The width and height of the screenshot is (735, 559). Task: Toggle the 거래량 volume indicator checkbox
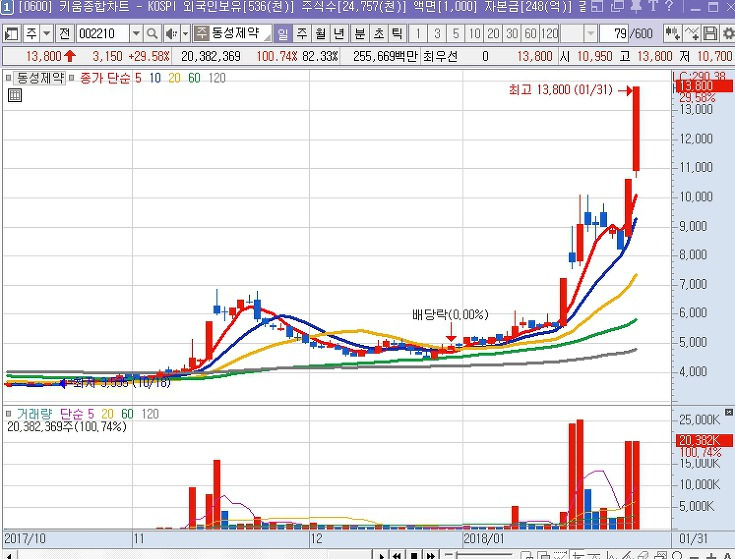click(x=8, y=414)
